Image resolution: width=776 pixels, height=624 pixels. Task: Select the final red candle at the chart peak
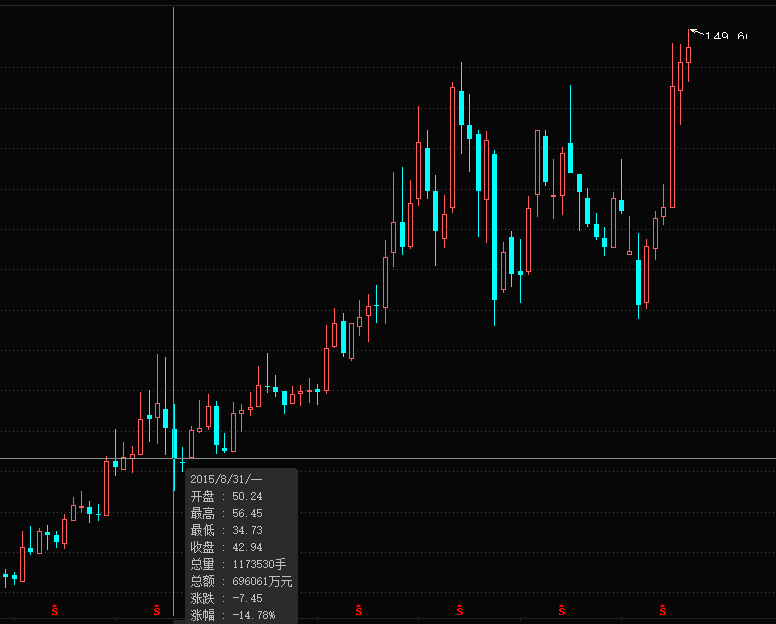[x=688, y=55]
